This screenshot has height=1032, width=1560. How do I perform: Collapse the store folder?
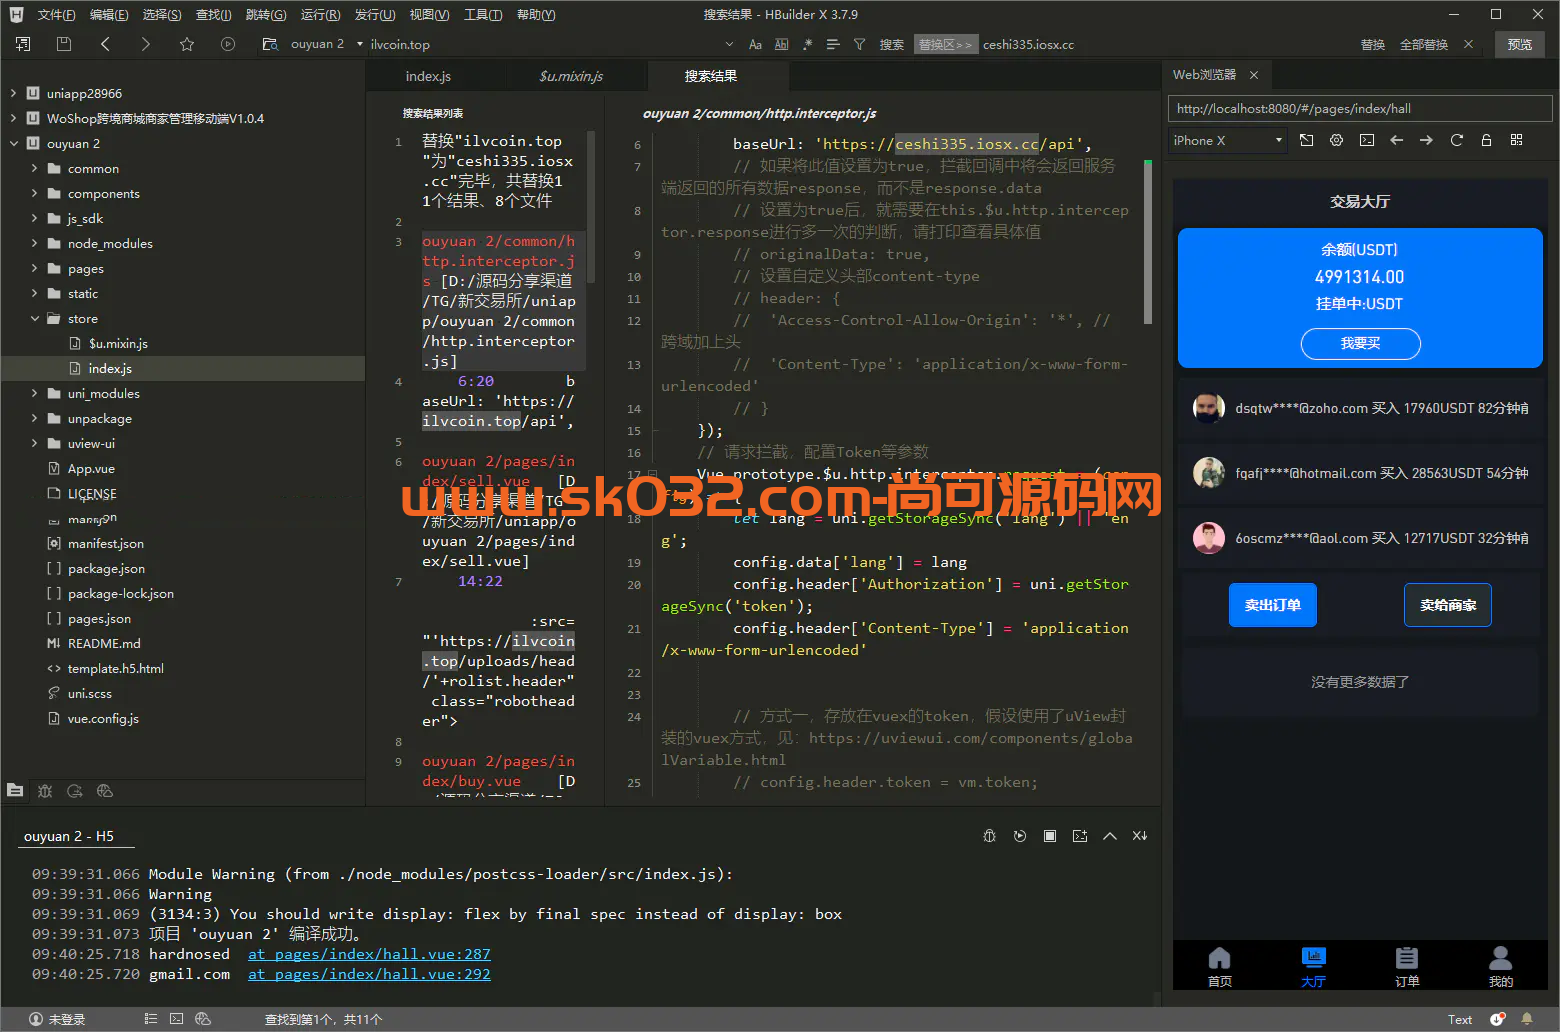[34, 318]
